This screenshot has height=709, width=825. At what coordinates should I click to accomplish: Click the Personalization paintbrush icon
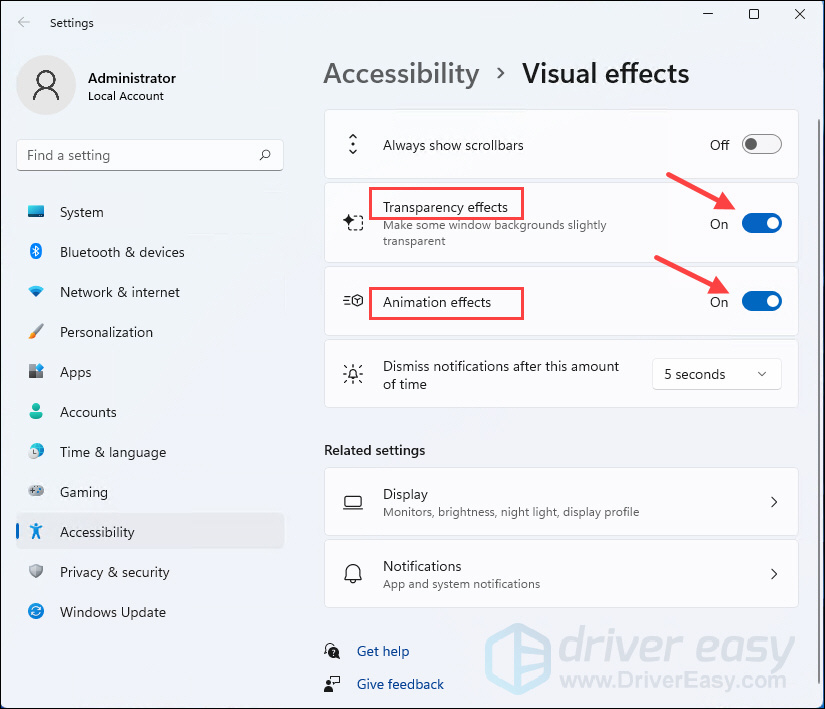[36, 331]
